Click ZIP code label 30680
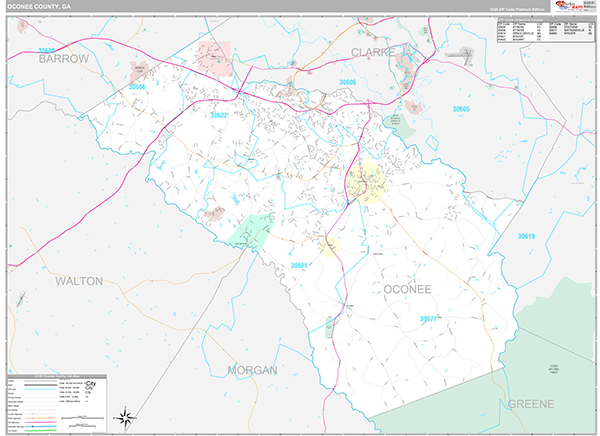Image resolution: width=600 pixels, height=436 pixels. (47, 51)
